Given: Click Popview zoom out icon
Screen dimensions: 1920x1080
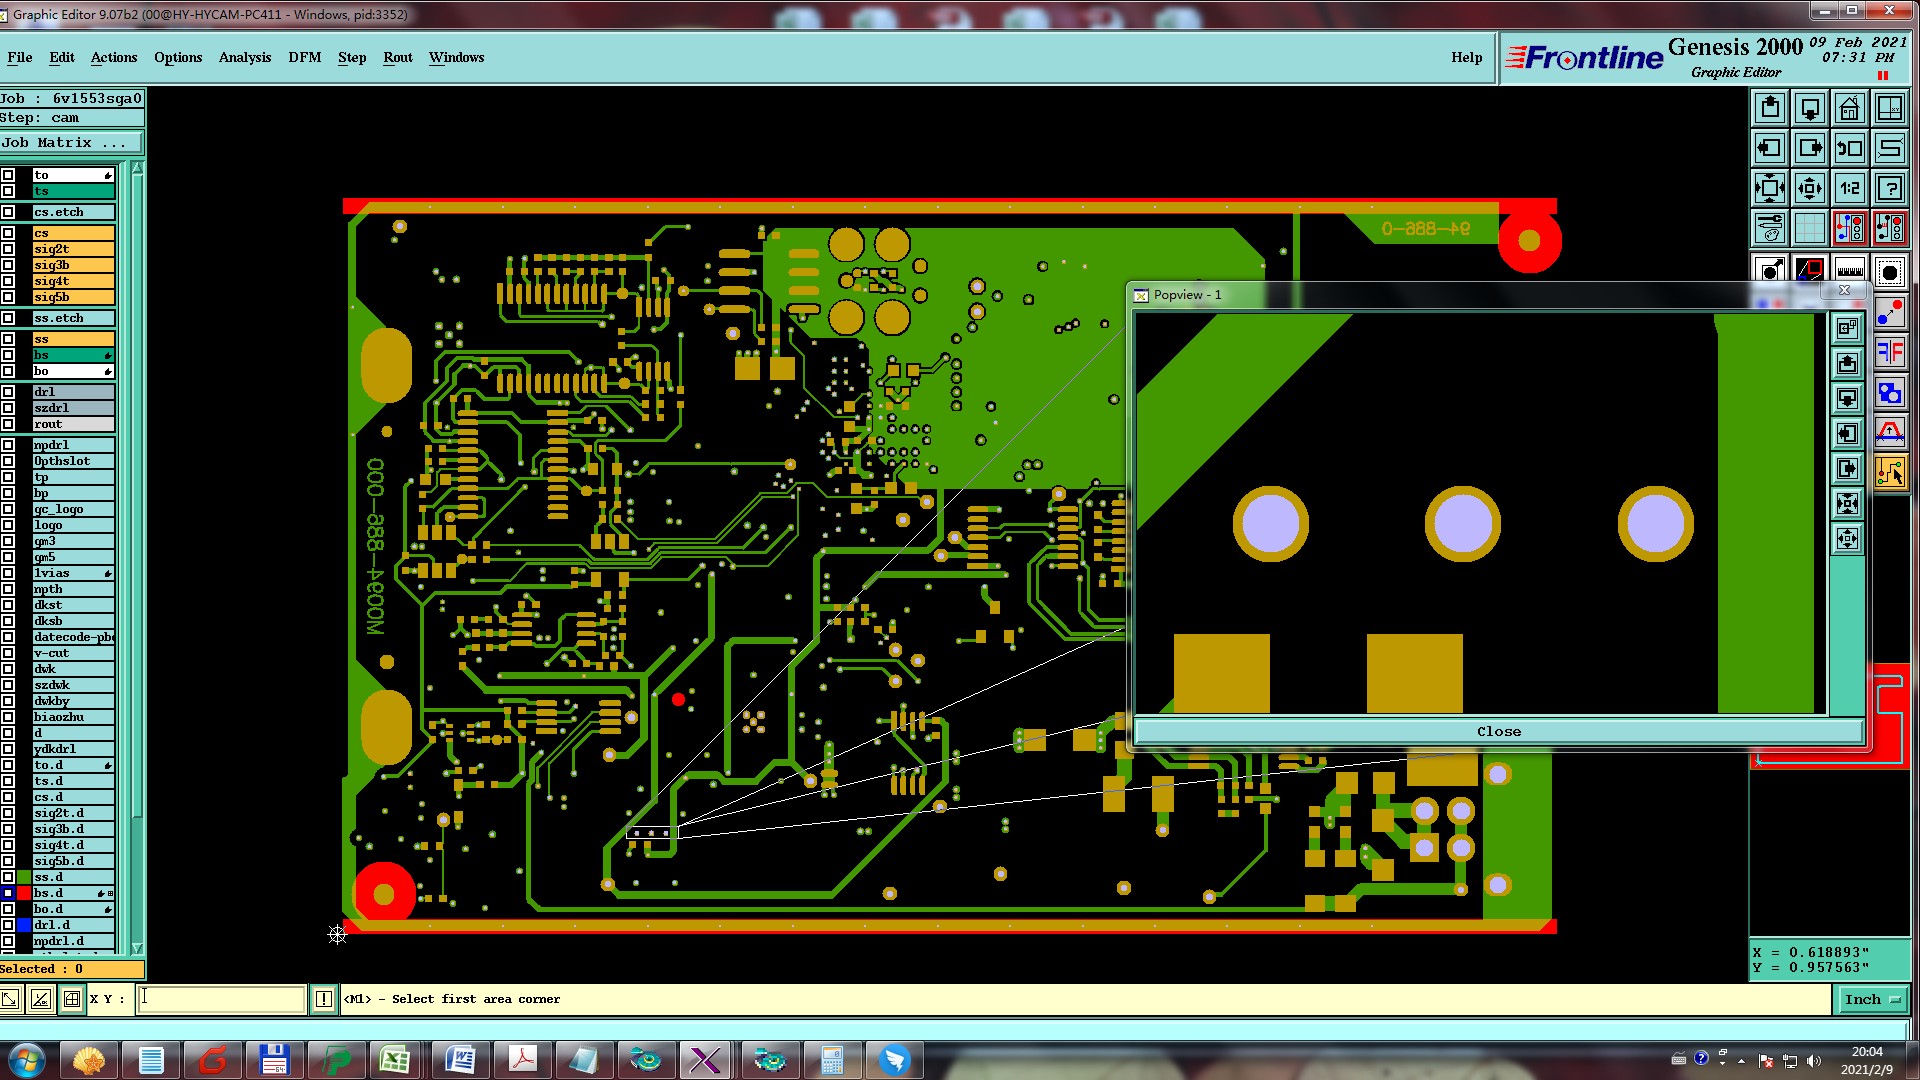Looking at the screenshot, I should [x=1847, y=503].
